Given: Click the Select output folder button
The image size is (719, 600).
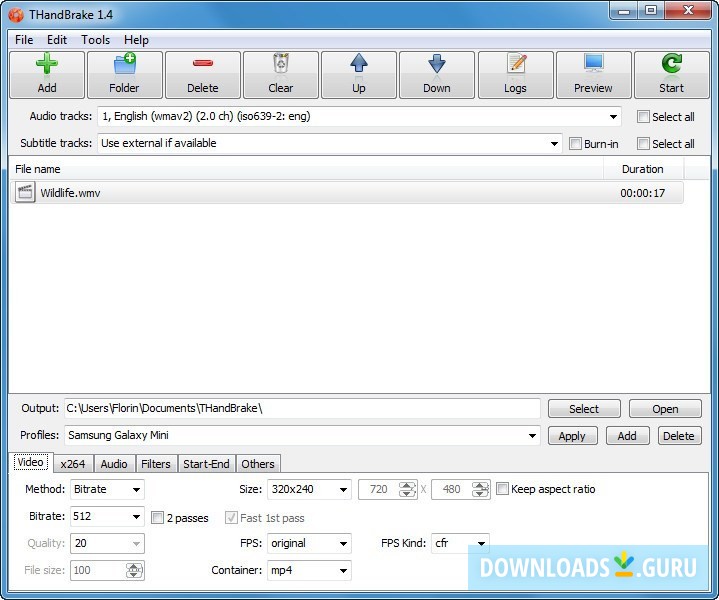Looking at the screenshot, I should coord(584,409).
